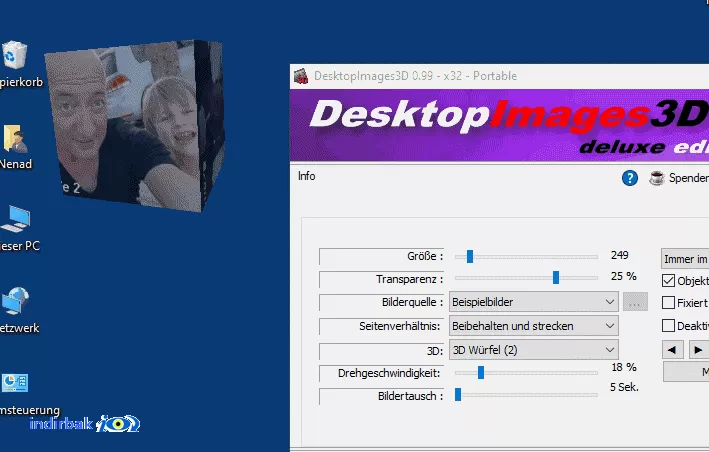Click the coffee cup Spenden icon
Viewport: 709px width, 452px height.
pyautogui.click(x=657, y=178)
